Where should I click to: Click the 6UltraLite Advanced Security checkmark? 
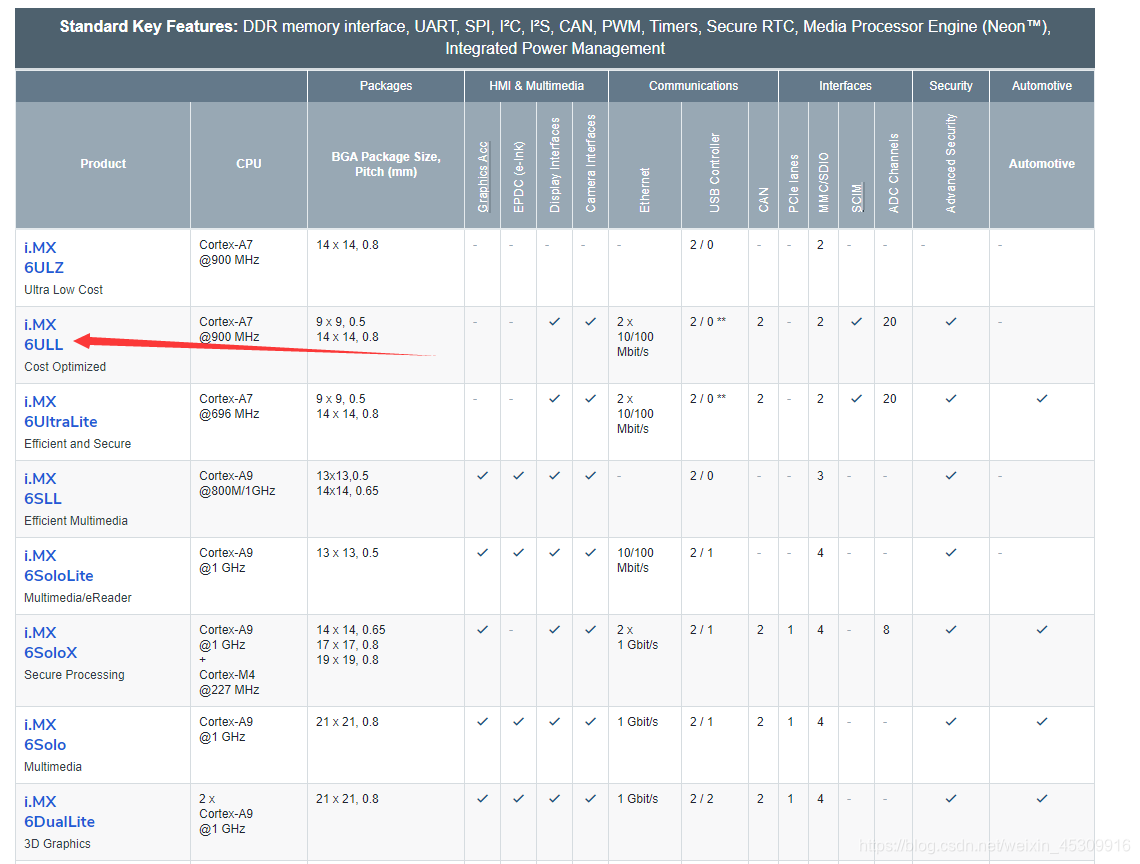point(951,399)
